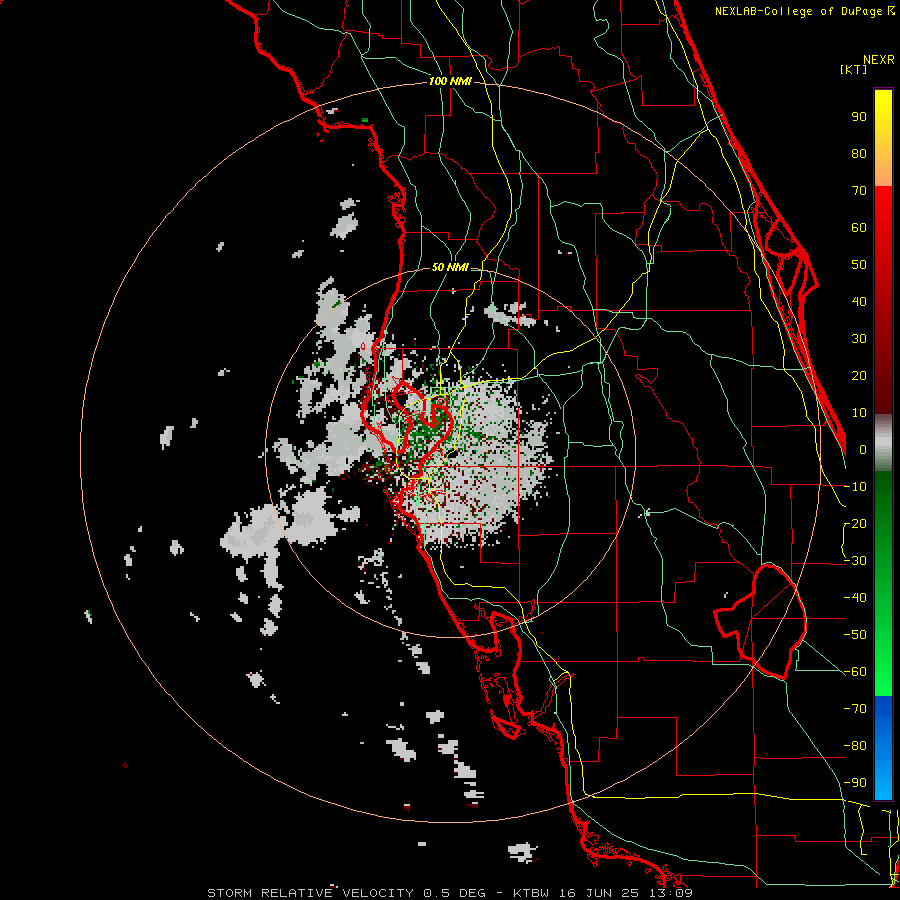Screen dimensions: 900x900
Task: Click the gray zero-velocity band of the color bar
Action: [883, 443]
